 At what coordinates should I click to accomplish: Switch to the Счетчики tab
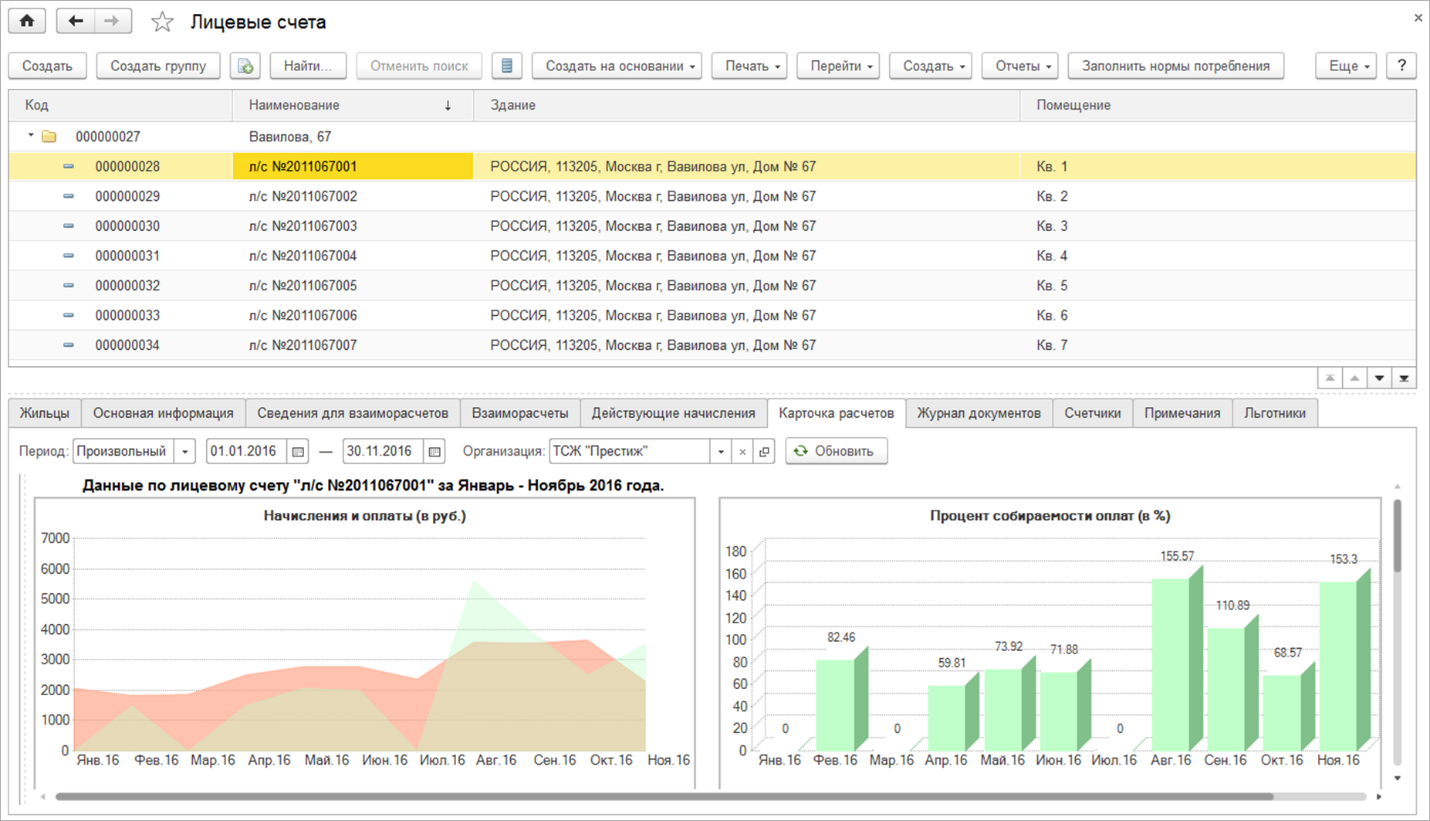pyautogui.click(x=1092, y=413)
